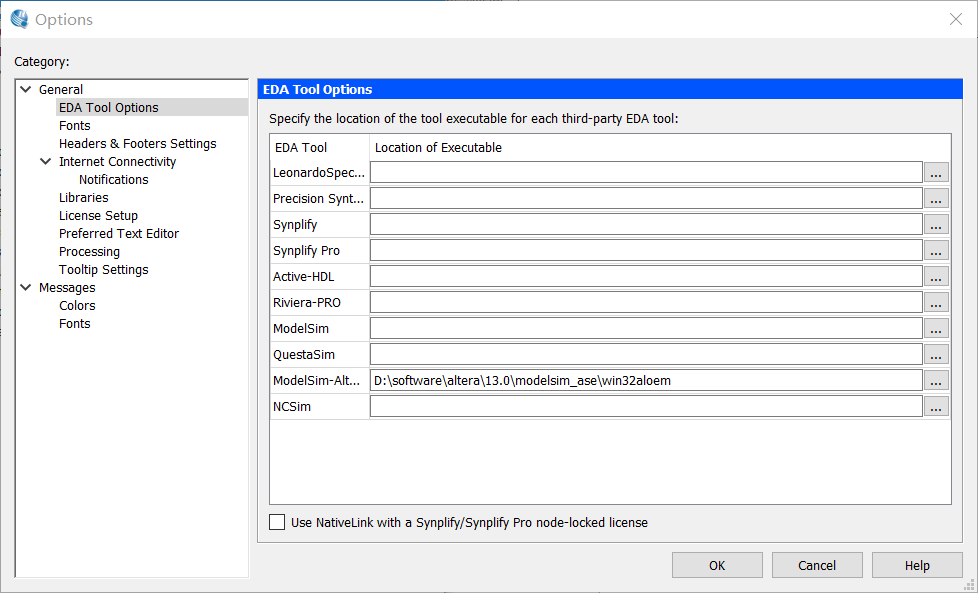This screenshot has width=978, height=593.
Task: Collapse the Messages category tree
Action: [26, 287]
